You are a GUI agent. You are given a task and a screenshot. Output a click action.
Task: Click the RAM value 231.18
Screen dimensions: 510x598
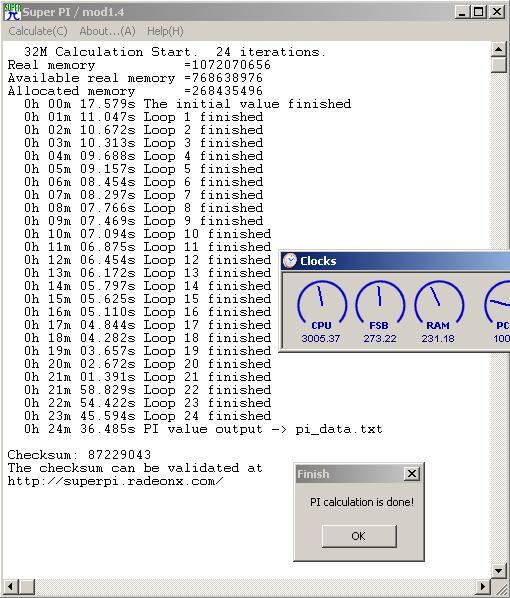pyautogui.click(x=438, y=338)
